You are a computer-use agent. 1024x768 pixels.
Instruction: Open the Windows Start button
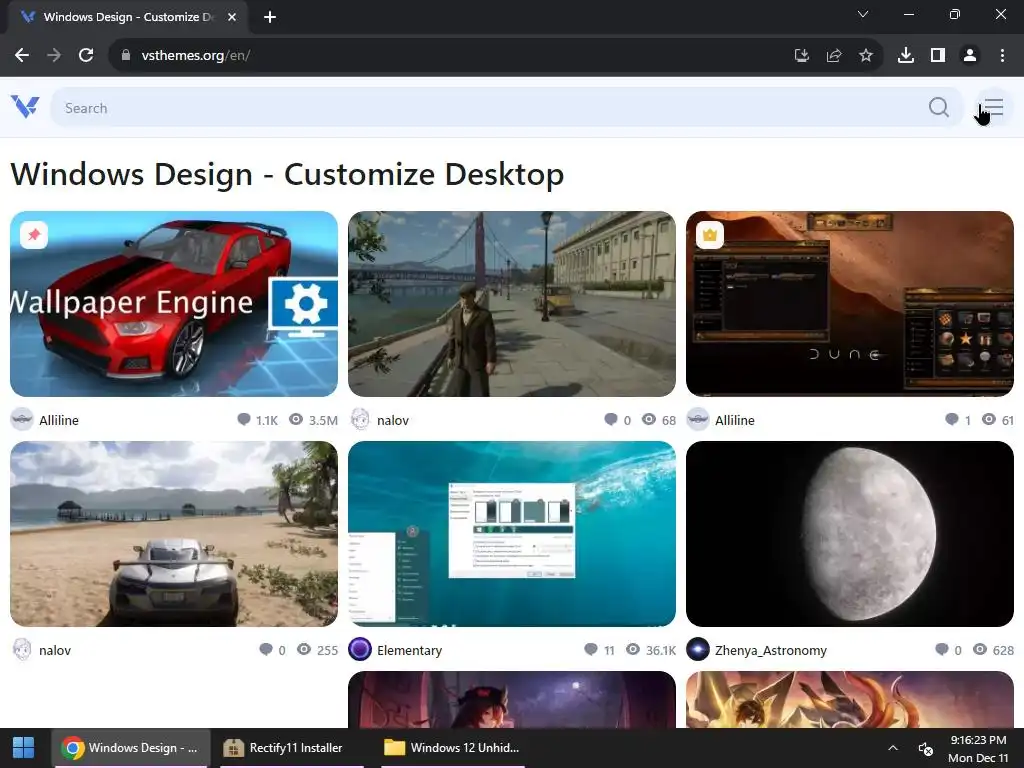click(24, 748)
